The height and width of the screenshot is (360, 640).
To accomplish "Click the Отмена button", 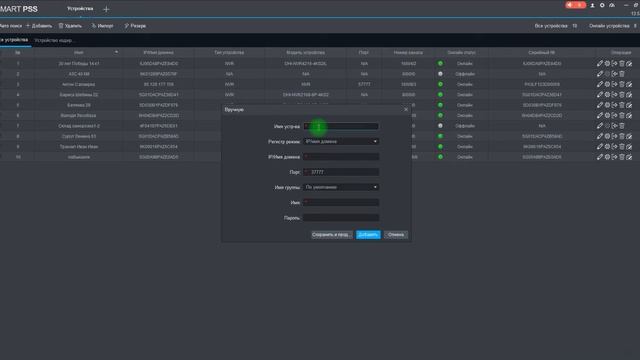I will [x=396, y=235].
